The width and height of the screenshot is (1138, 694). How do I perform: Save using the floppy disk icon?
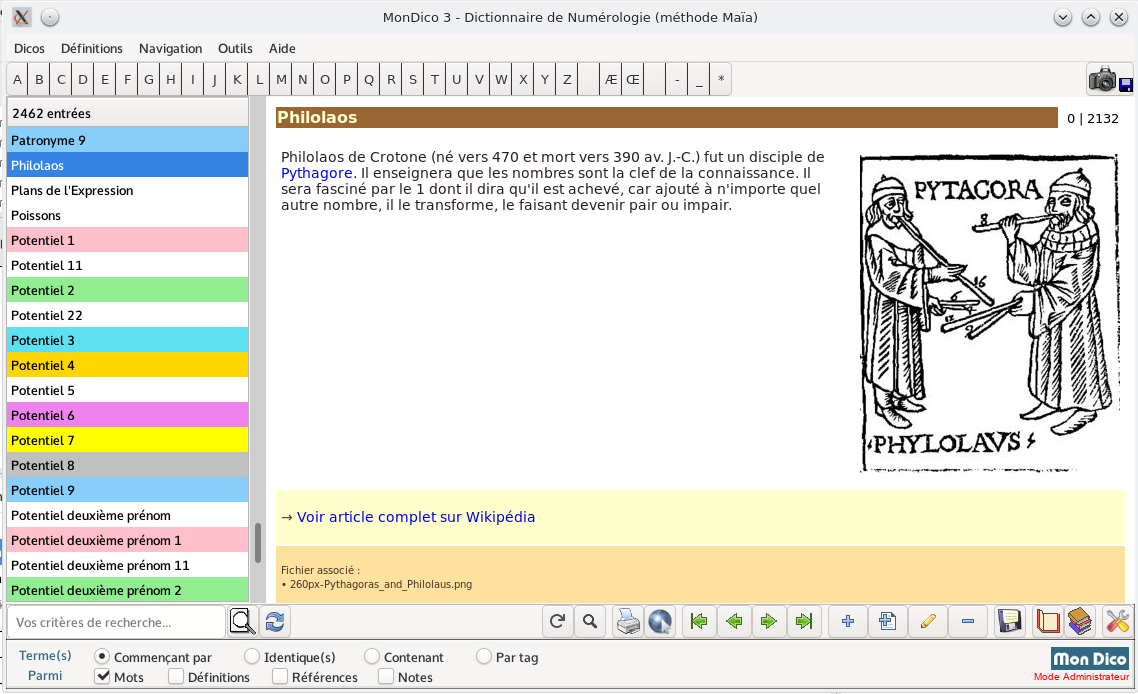[1009, 622]
